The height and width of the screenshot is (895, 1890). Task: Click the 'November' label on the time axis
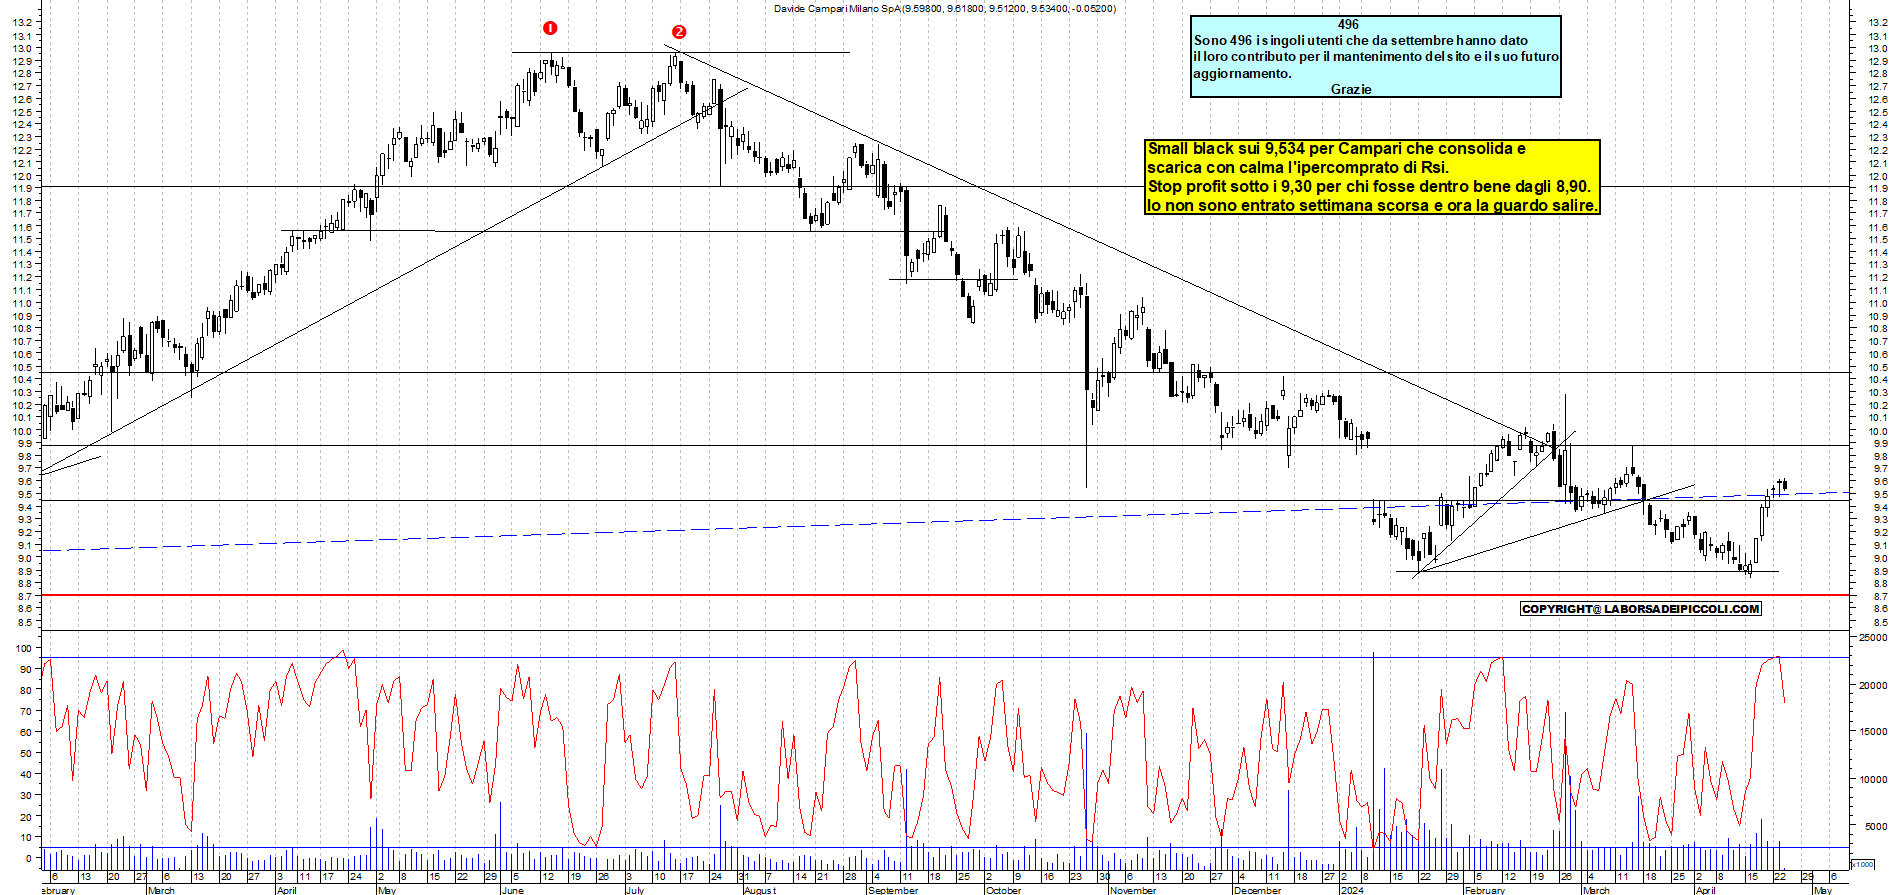(1132, 890)
